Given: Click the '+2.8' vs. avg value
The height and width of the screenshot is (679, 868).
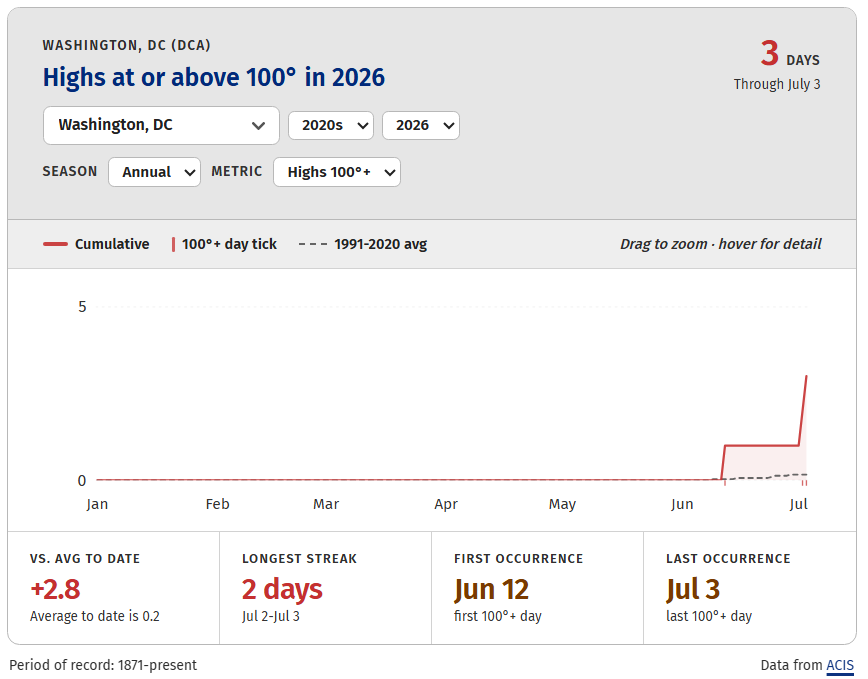Looking at the screenshot, I should (55, 589).
